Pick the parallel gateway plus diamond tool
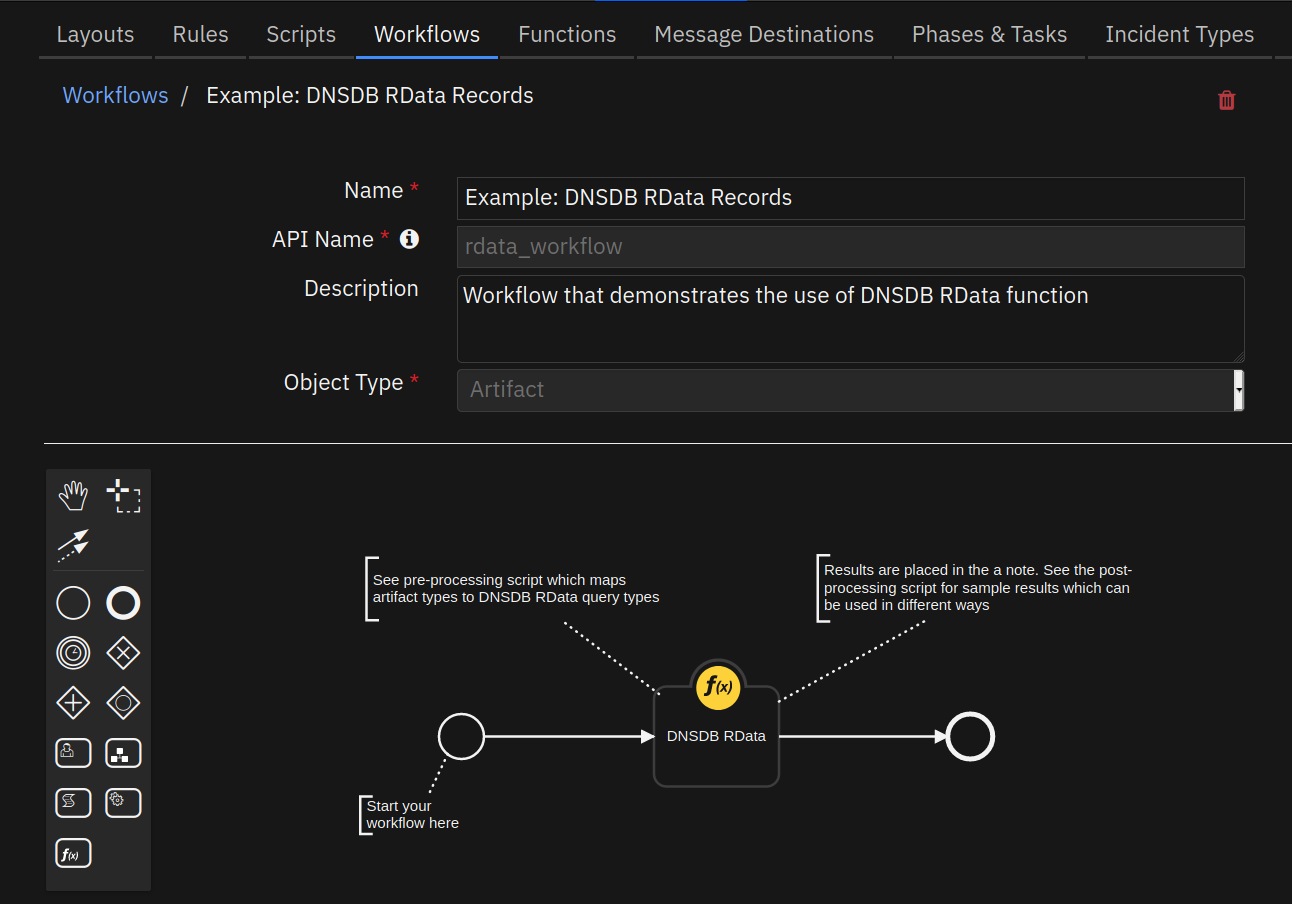This screenshot has width=1292, height=904. point(73,703)
